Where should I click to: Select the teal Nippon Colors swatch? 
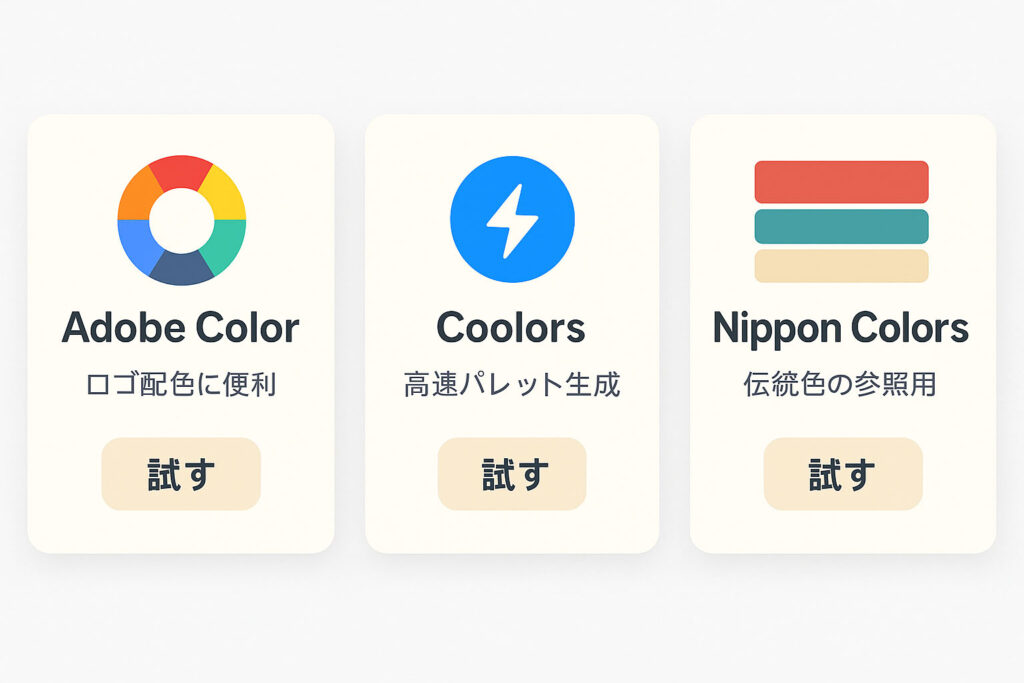click(841, 227)
